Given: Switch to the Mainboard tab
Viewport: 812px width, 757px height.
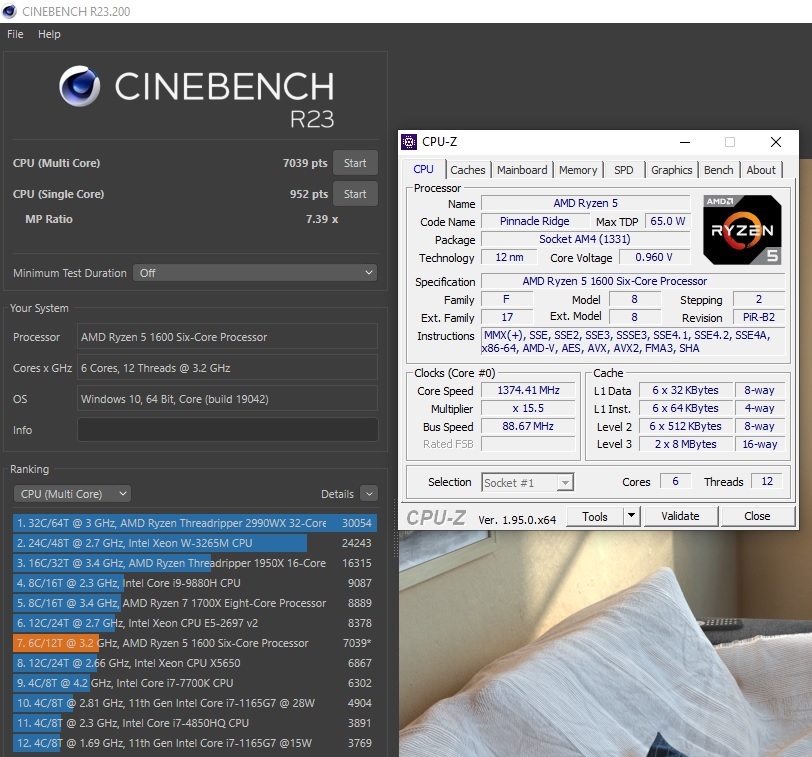Looking at the screenshot, I should 522,170.
